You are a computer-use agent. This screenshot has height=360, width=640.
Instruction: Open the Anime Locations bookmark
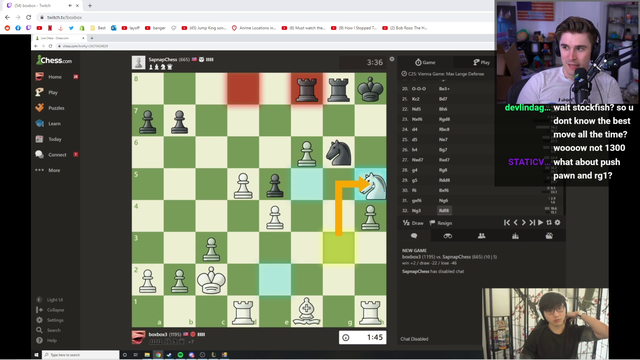pos(254,28)
